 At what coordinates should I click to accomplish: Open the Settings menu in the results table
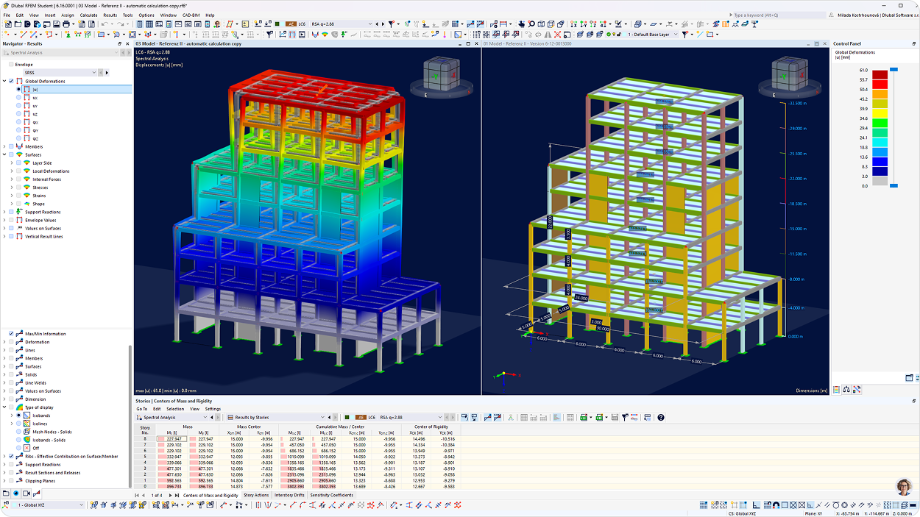tap(213, 409)
